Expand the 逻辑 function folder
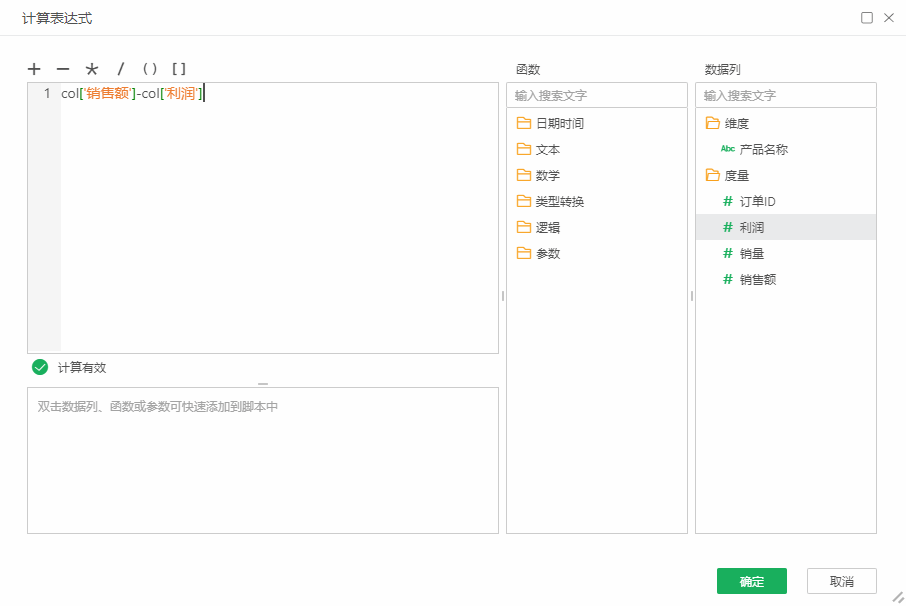The image size is (906, 606). (x=540, y=227)
